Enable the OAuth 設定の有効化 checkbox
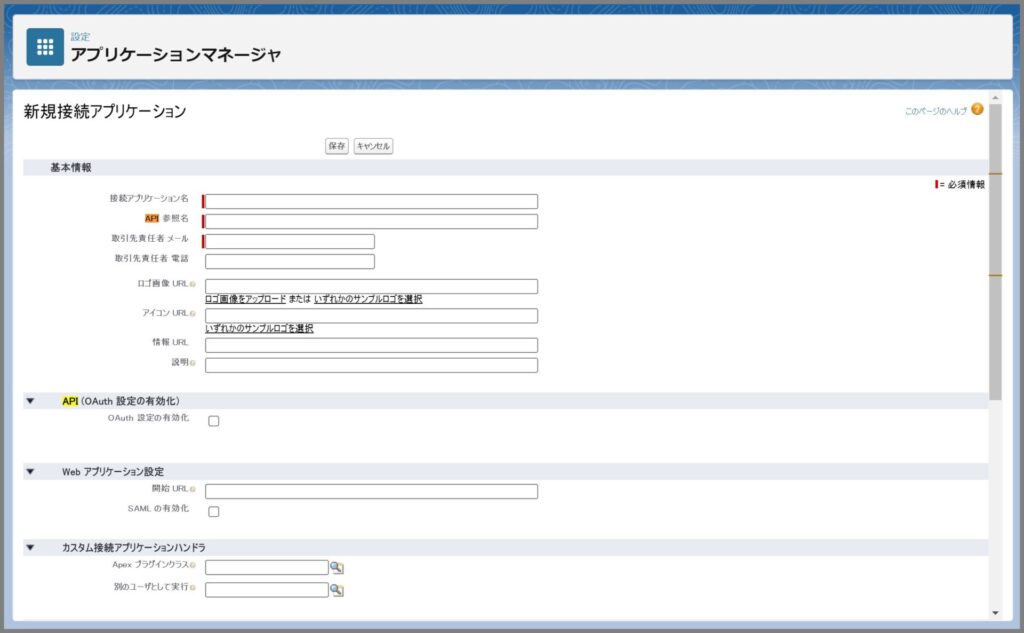 point(212,421)
